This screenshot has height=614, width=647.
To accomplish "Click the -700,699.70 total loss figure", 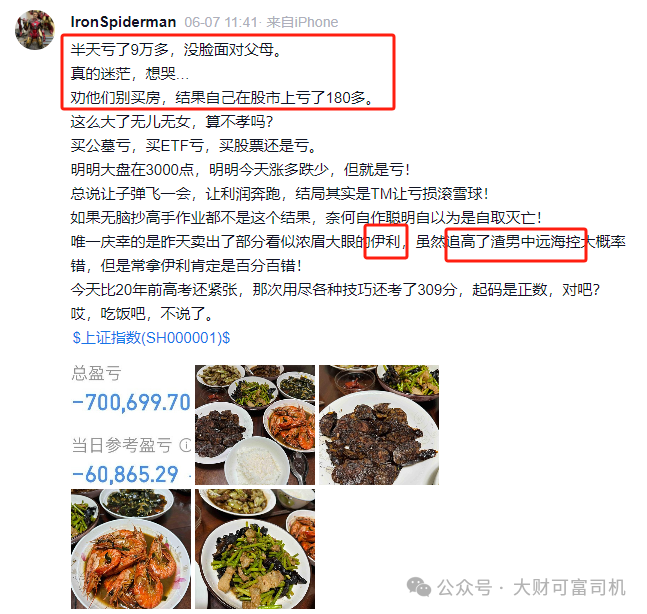I will point(131,402).
